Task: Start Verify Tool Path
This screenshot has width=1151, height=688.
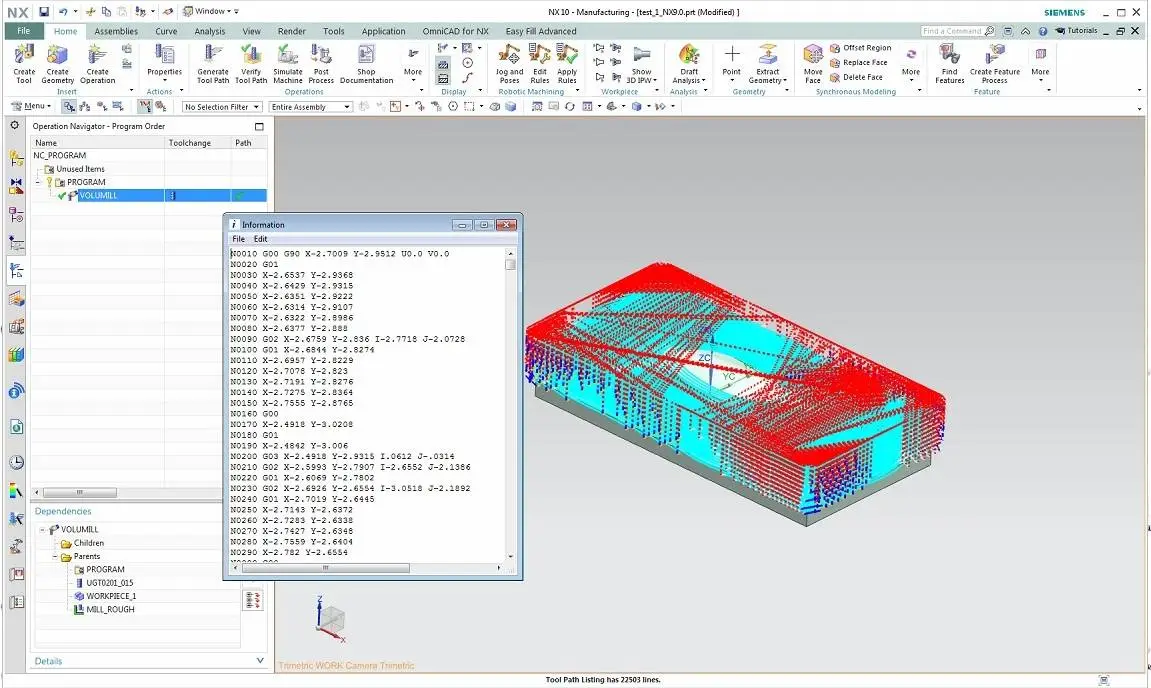Action: (x=251, y=64)
